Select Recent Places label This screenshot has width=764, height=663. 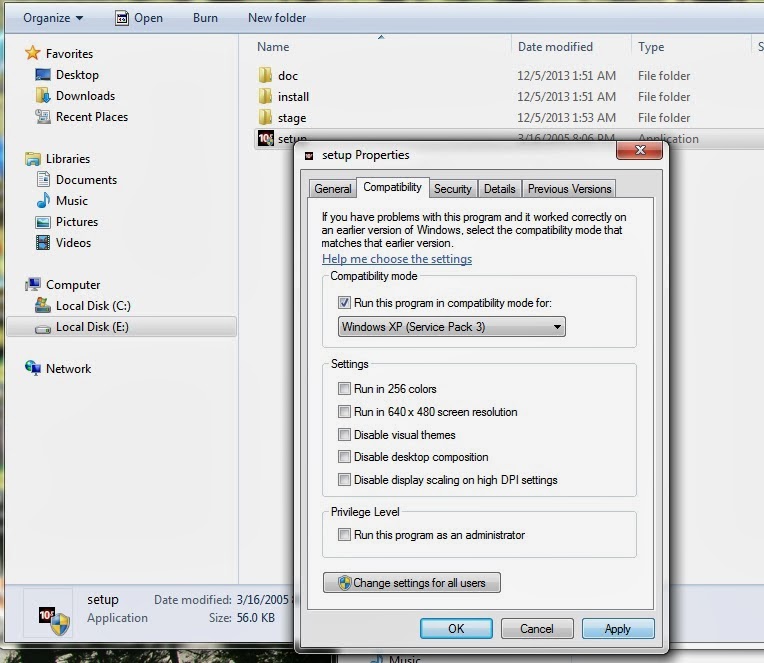pyautogui.click(x=92, y=116)
